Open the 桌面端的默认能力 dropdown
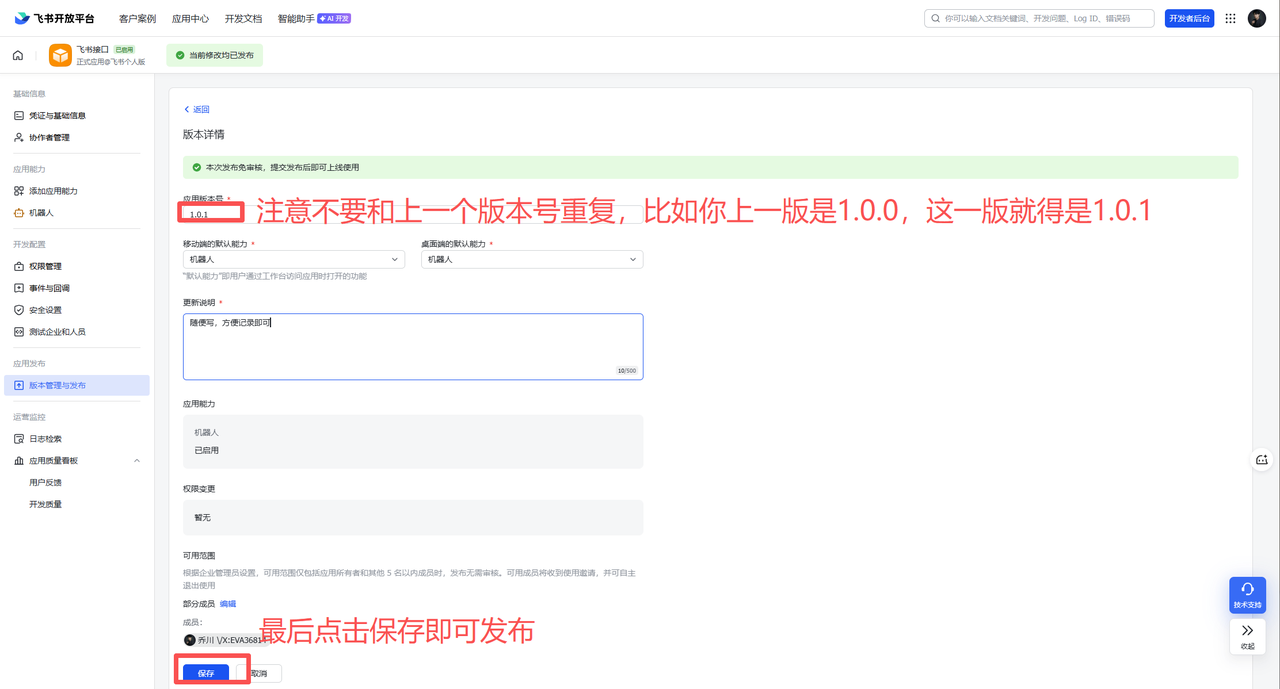The width and height of the screenshot is (1280, 689). coord(532,259)
